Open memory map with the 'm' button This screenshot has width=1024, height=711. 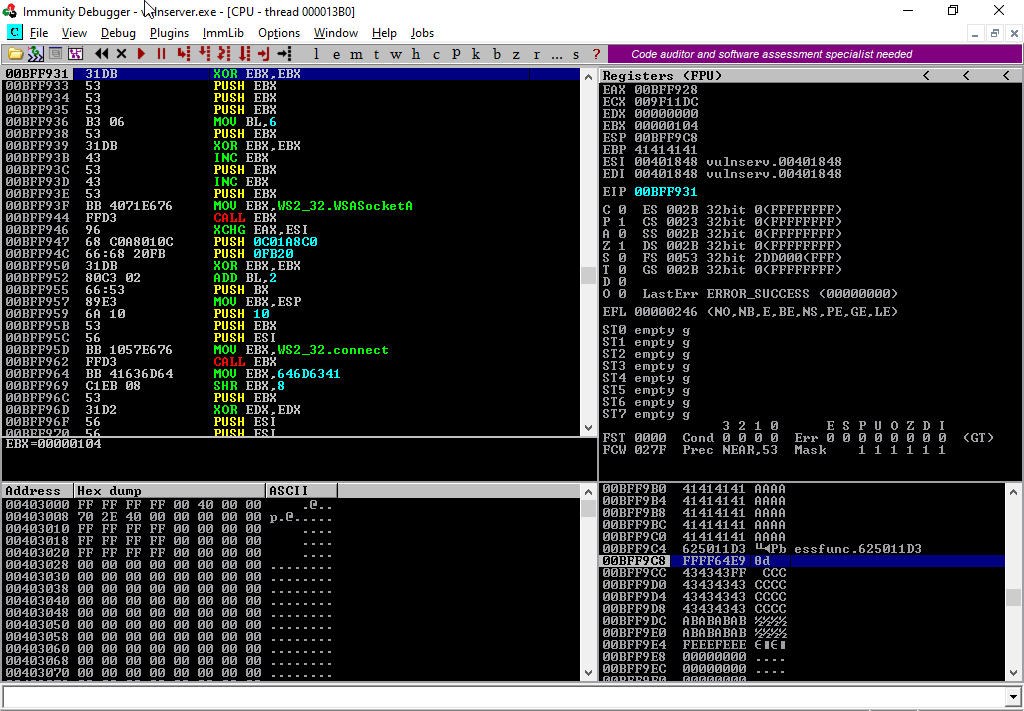point(355,54)
